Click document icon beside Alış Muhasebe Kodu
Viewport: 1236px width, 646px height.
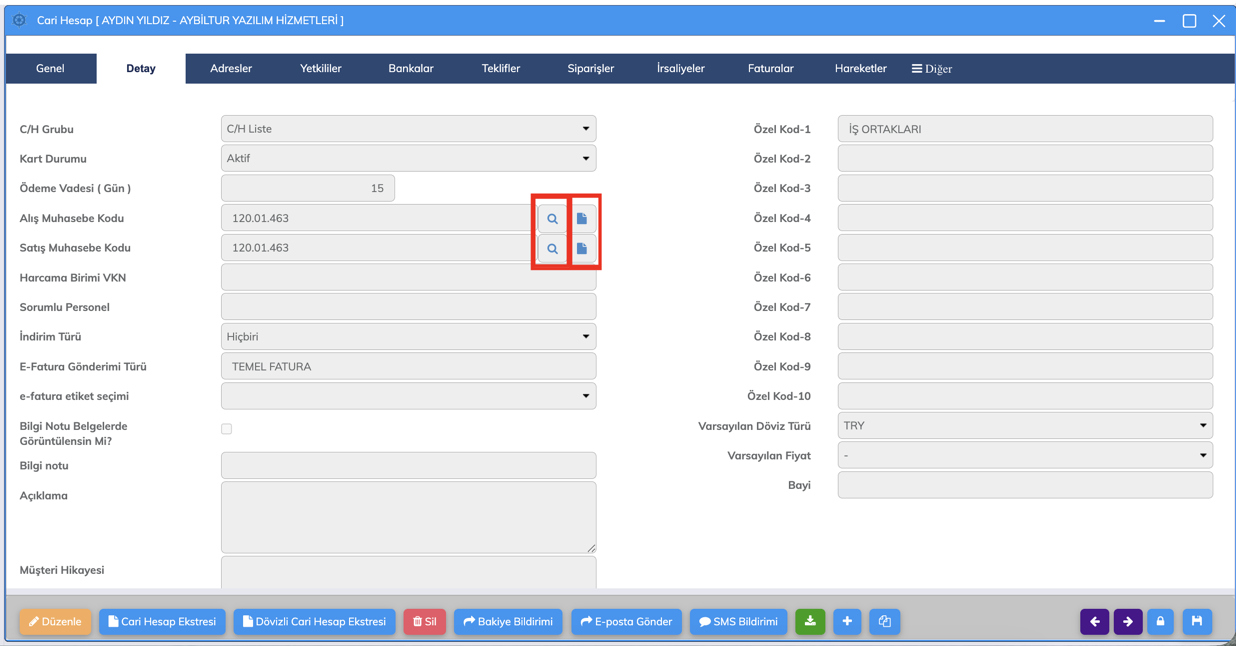pos(582,219)
